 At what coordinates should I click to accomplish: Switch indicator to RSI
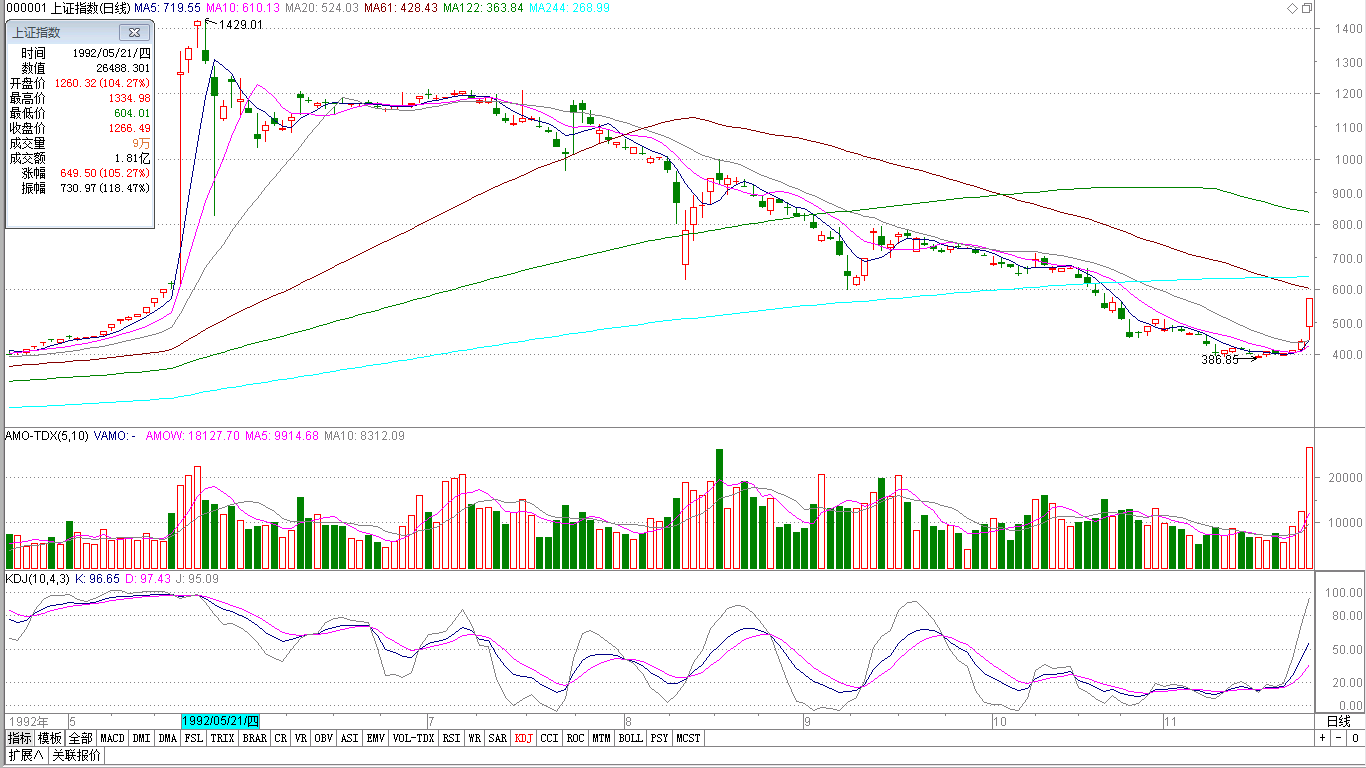click(x=452, y=738)
